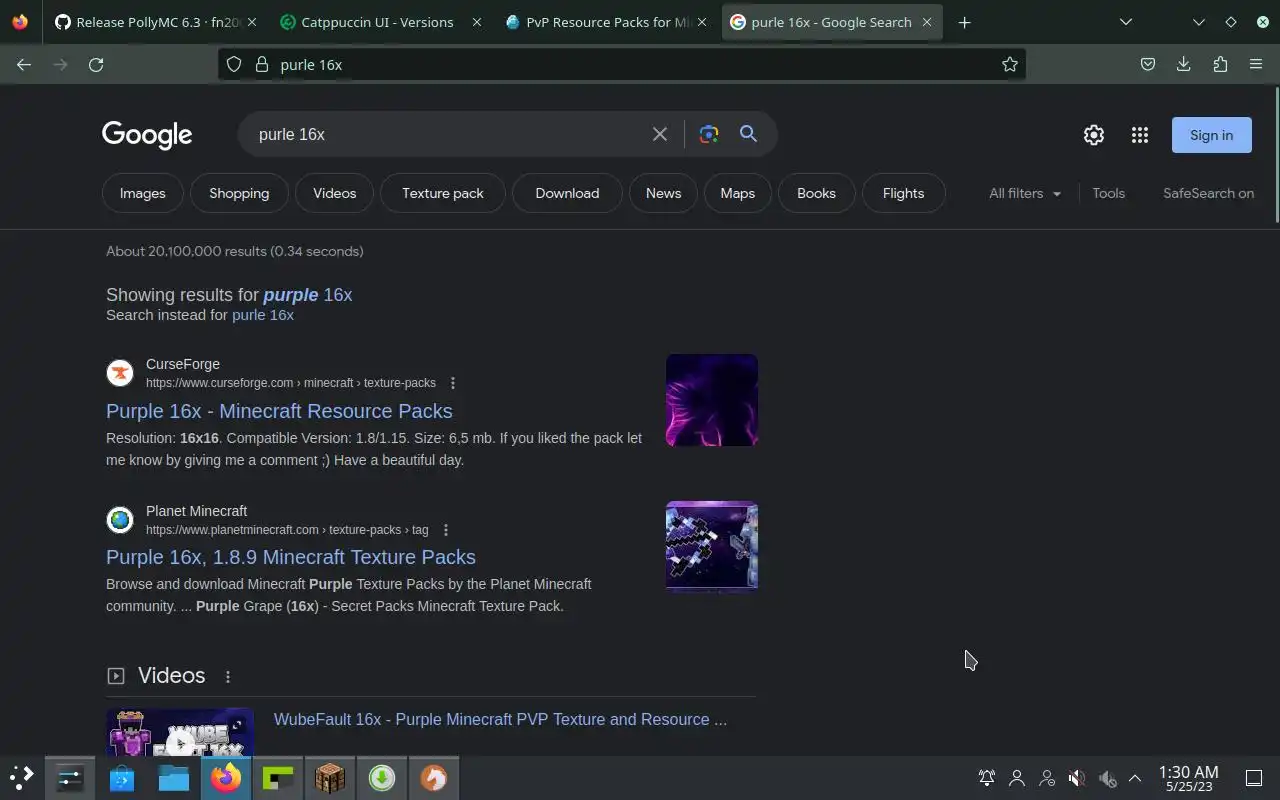Show site security shield information

click(234, 64)
